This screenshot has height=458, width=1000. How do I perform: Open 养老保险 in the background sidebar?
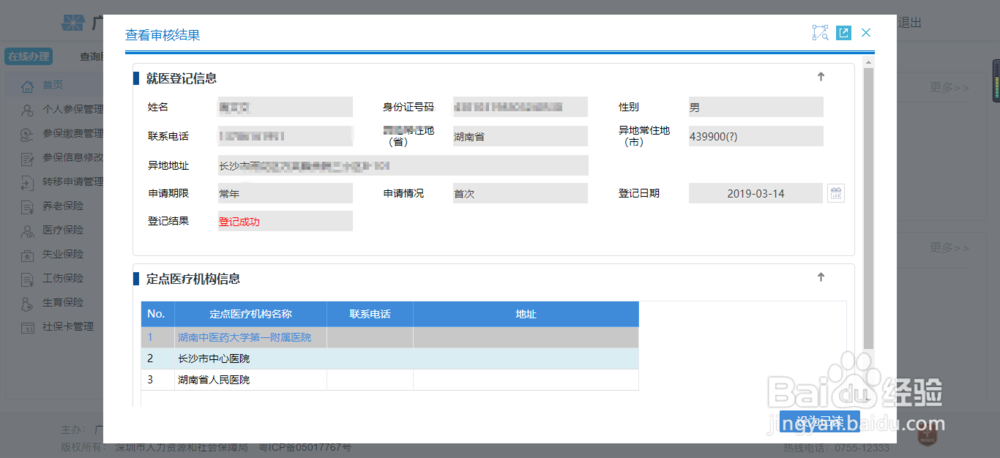[62, 206]
